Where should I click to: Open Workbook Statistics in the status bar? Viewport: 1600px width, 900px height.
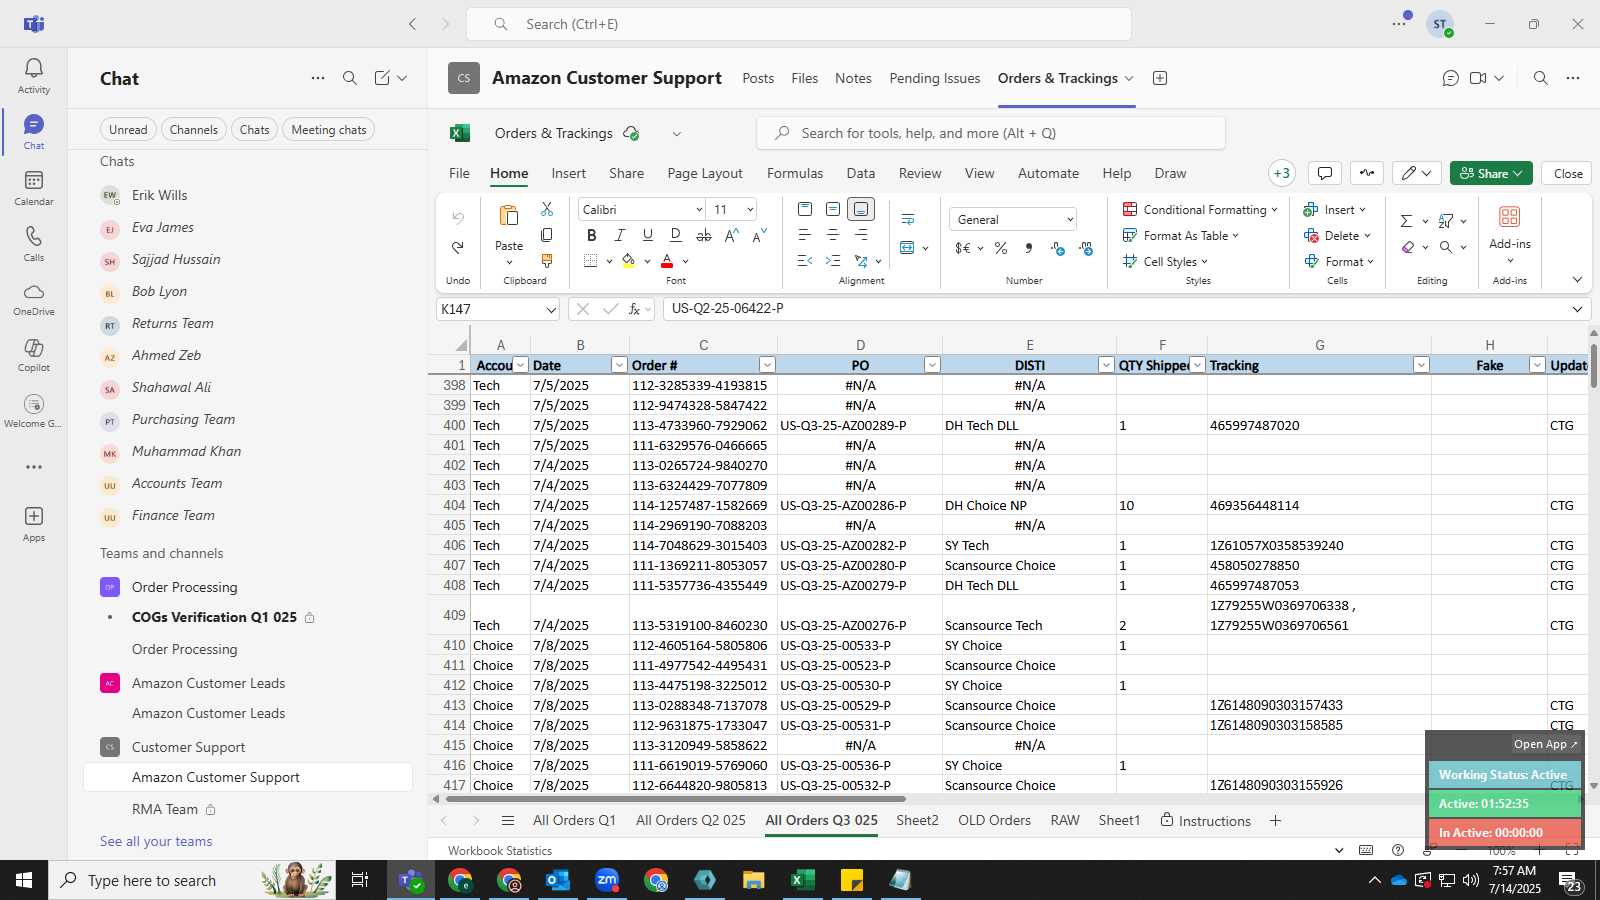(x=500, y=850)
